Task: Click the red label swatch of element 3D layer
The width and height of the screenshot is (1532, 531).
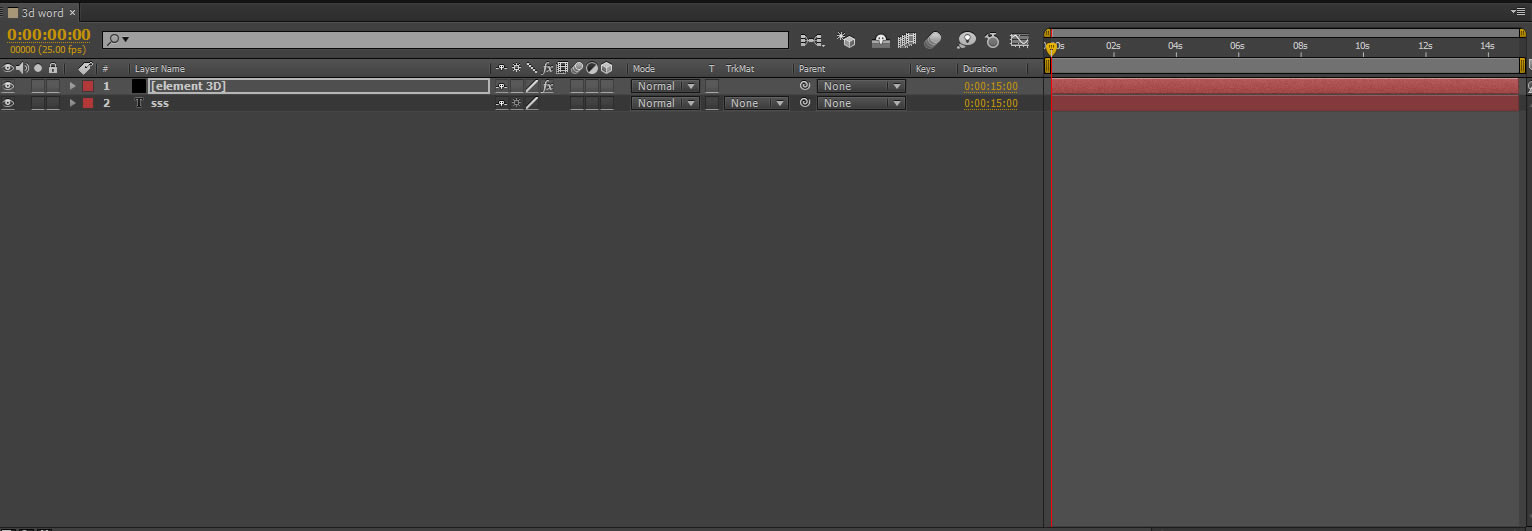Action: pyautogui.click(x=88, y=86)
